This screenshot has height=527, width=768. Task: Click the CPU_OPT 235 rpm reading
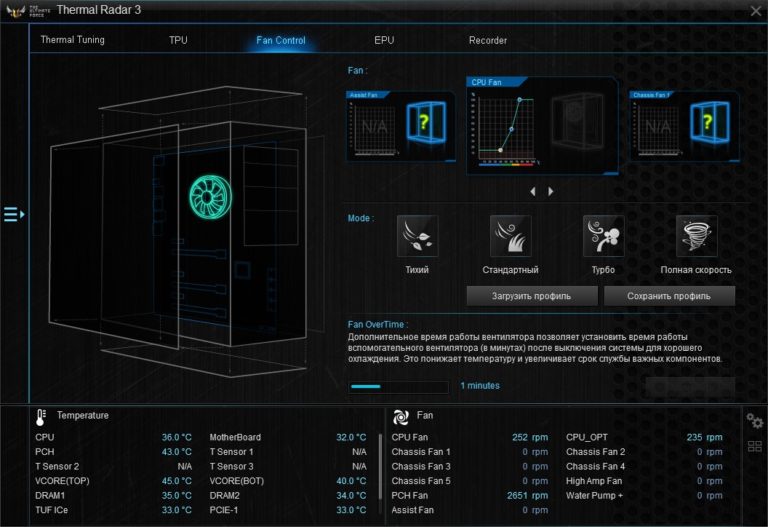point(704,437)
